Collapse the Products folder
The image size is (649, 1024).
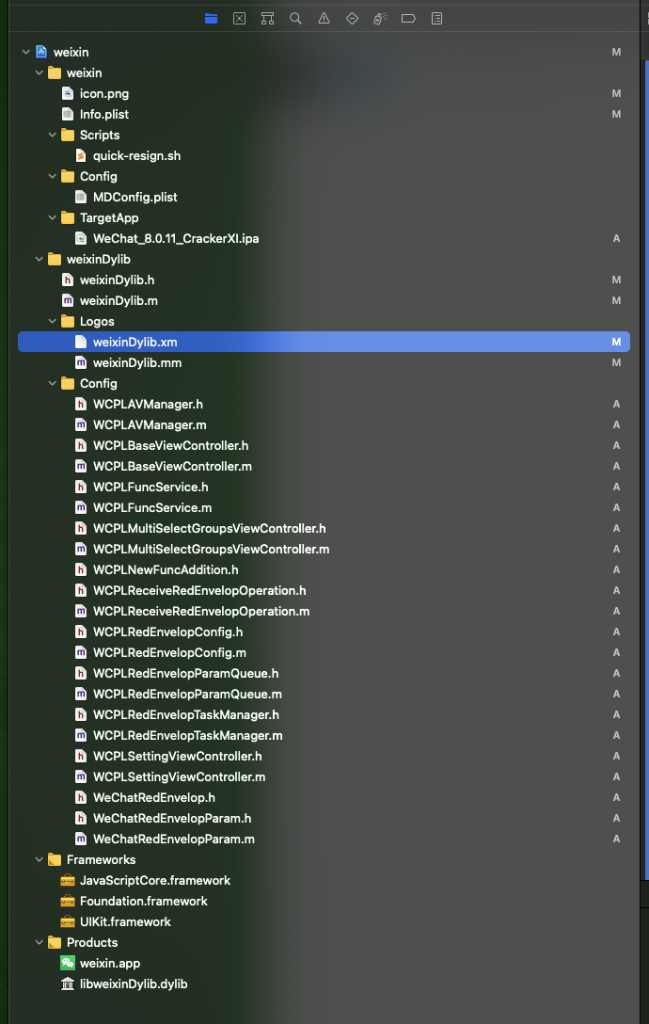tap(39, 943)
